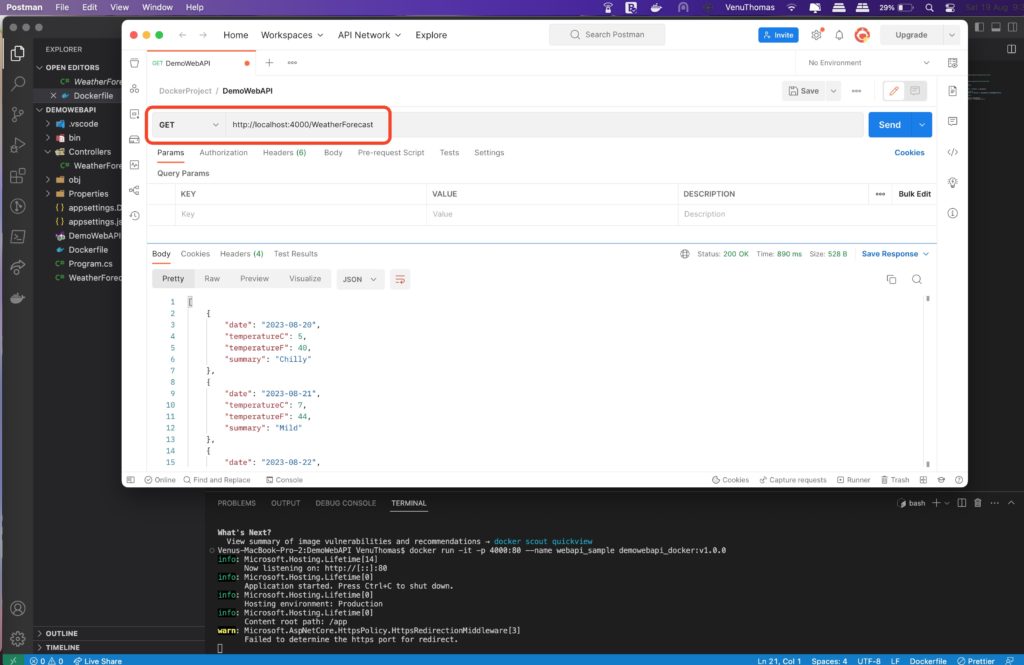Viewport: 1024px width, 665px height.
Task: Open the Workspaces dropdown
Action: [x=292, y=35]
